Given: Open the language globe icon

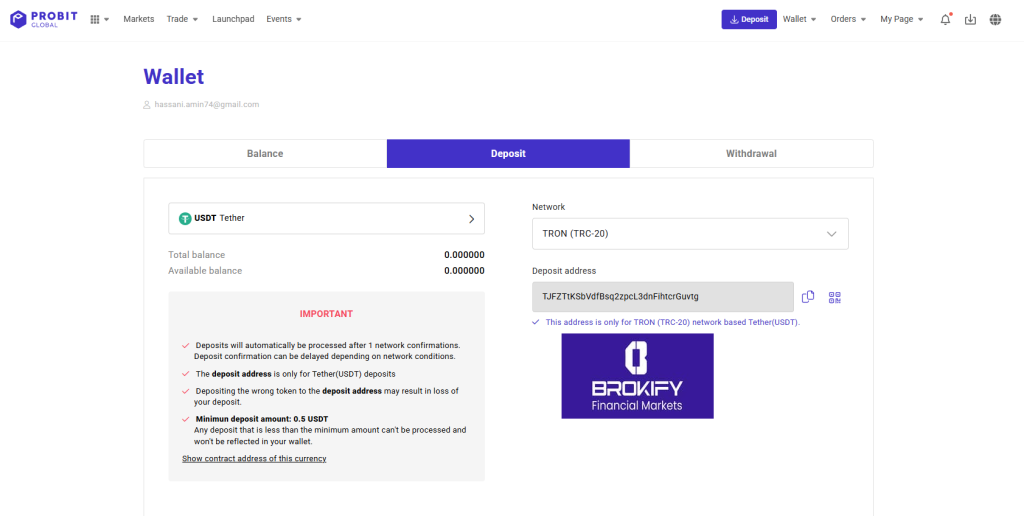Looking at the screenshot, I should point(995,19).
